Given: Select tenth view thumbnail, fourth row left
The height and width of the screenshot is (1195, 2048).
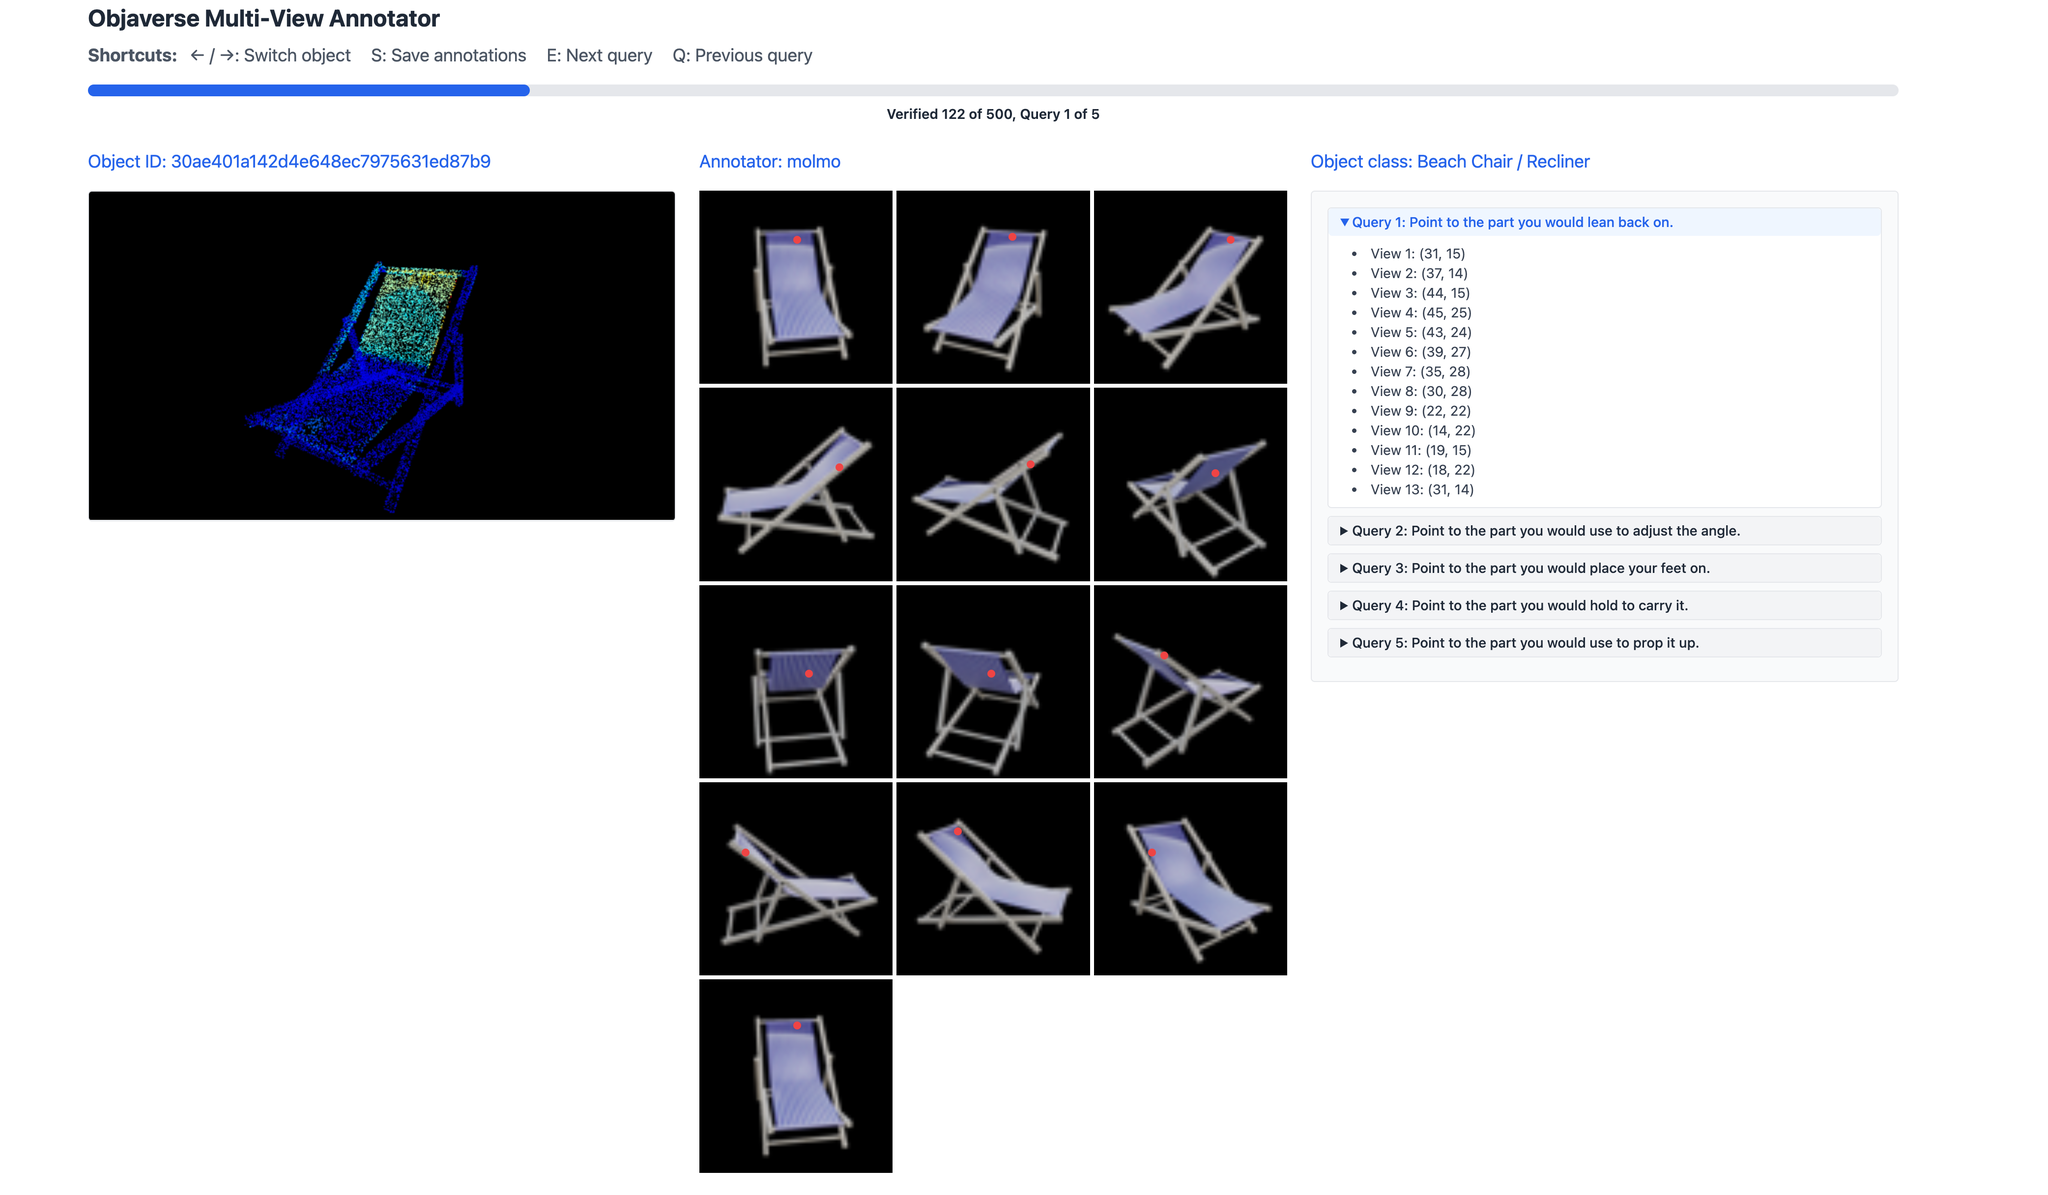Looking at the screenshot, I should (x=796, y=878).
